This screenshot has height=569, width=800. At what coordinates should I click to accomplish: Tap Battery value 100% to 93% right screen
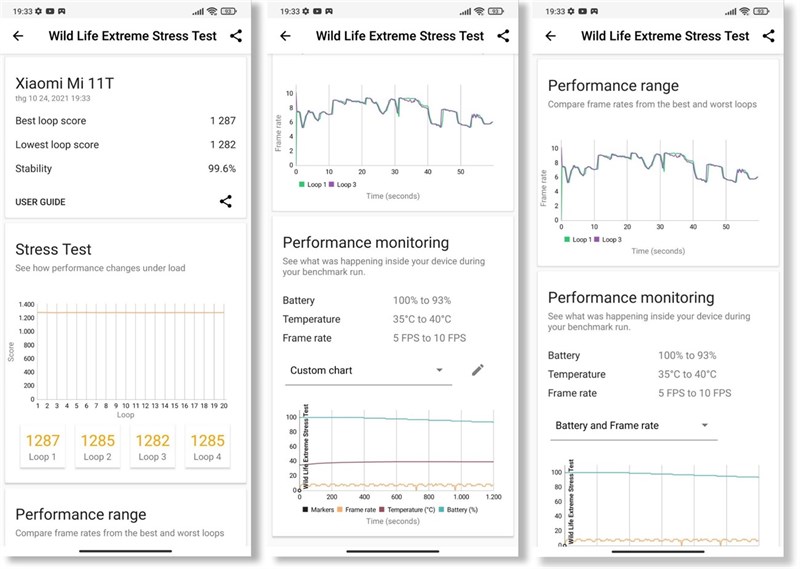point(687,356)
